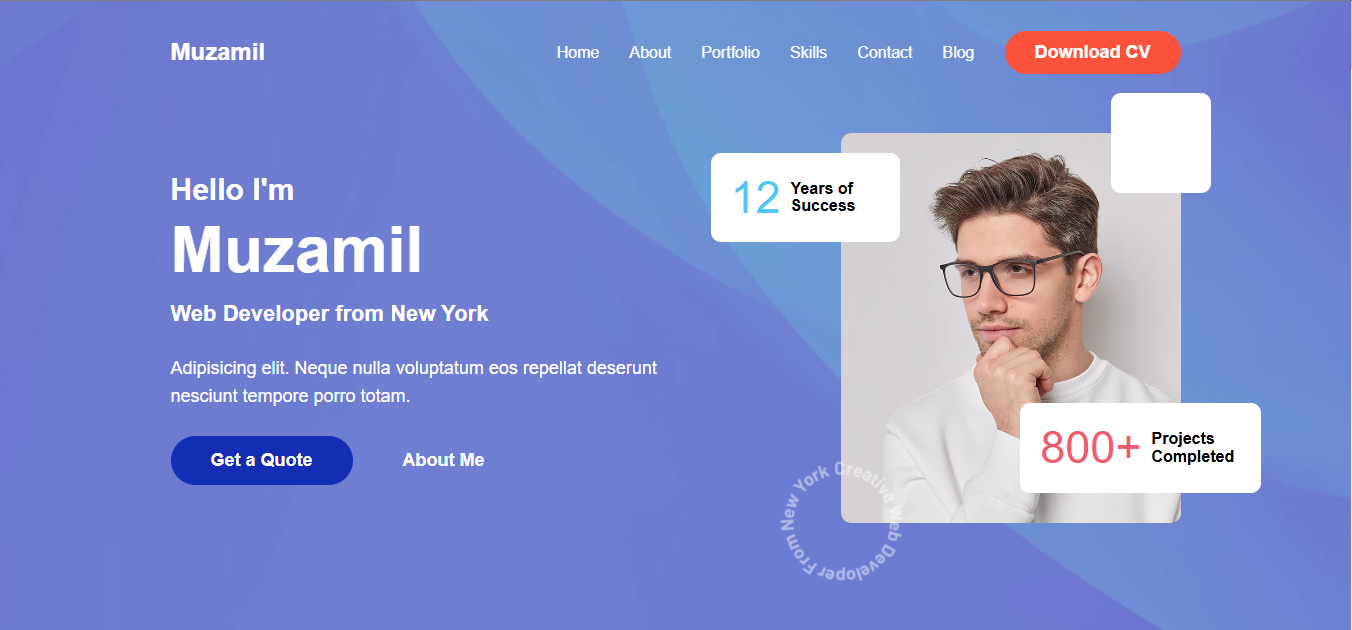Image resolution: width=1352 pixels, height=630 pixels.
Task: Click the 800+ Projects Completed card
Action: pyautogui.click(x=1140, y=448)
